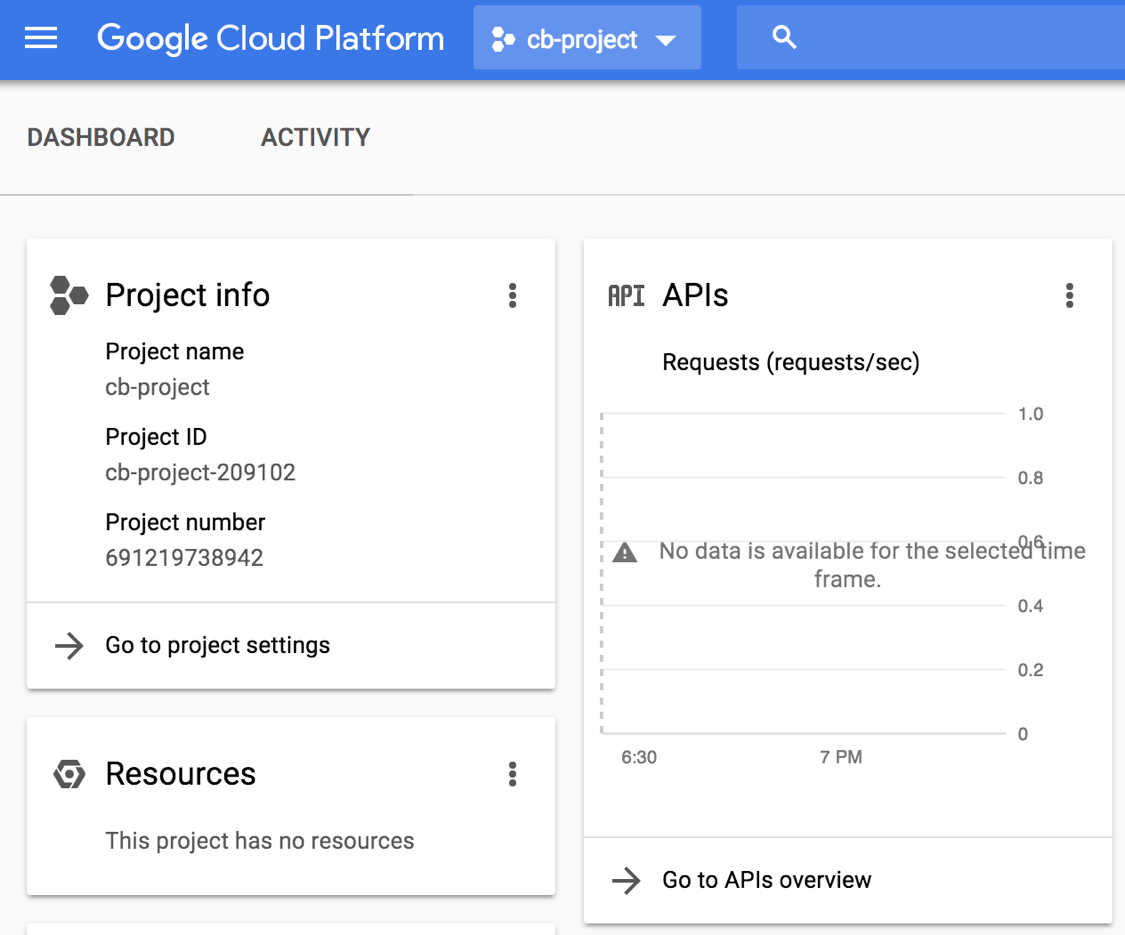Open Resources card options menu
This screenshot has height=935, width=1125.
tap(512, 774)
